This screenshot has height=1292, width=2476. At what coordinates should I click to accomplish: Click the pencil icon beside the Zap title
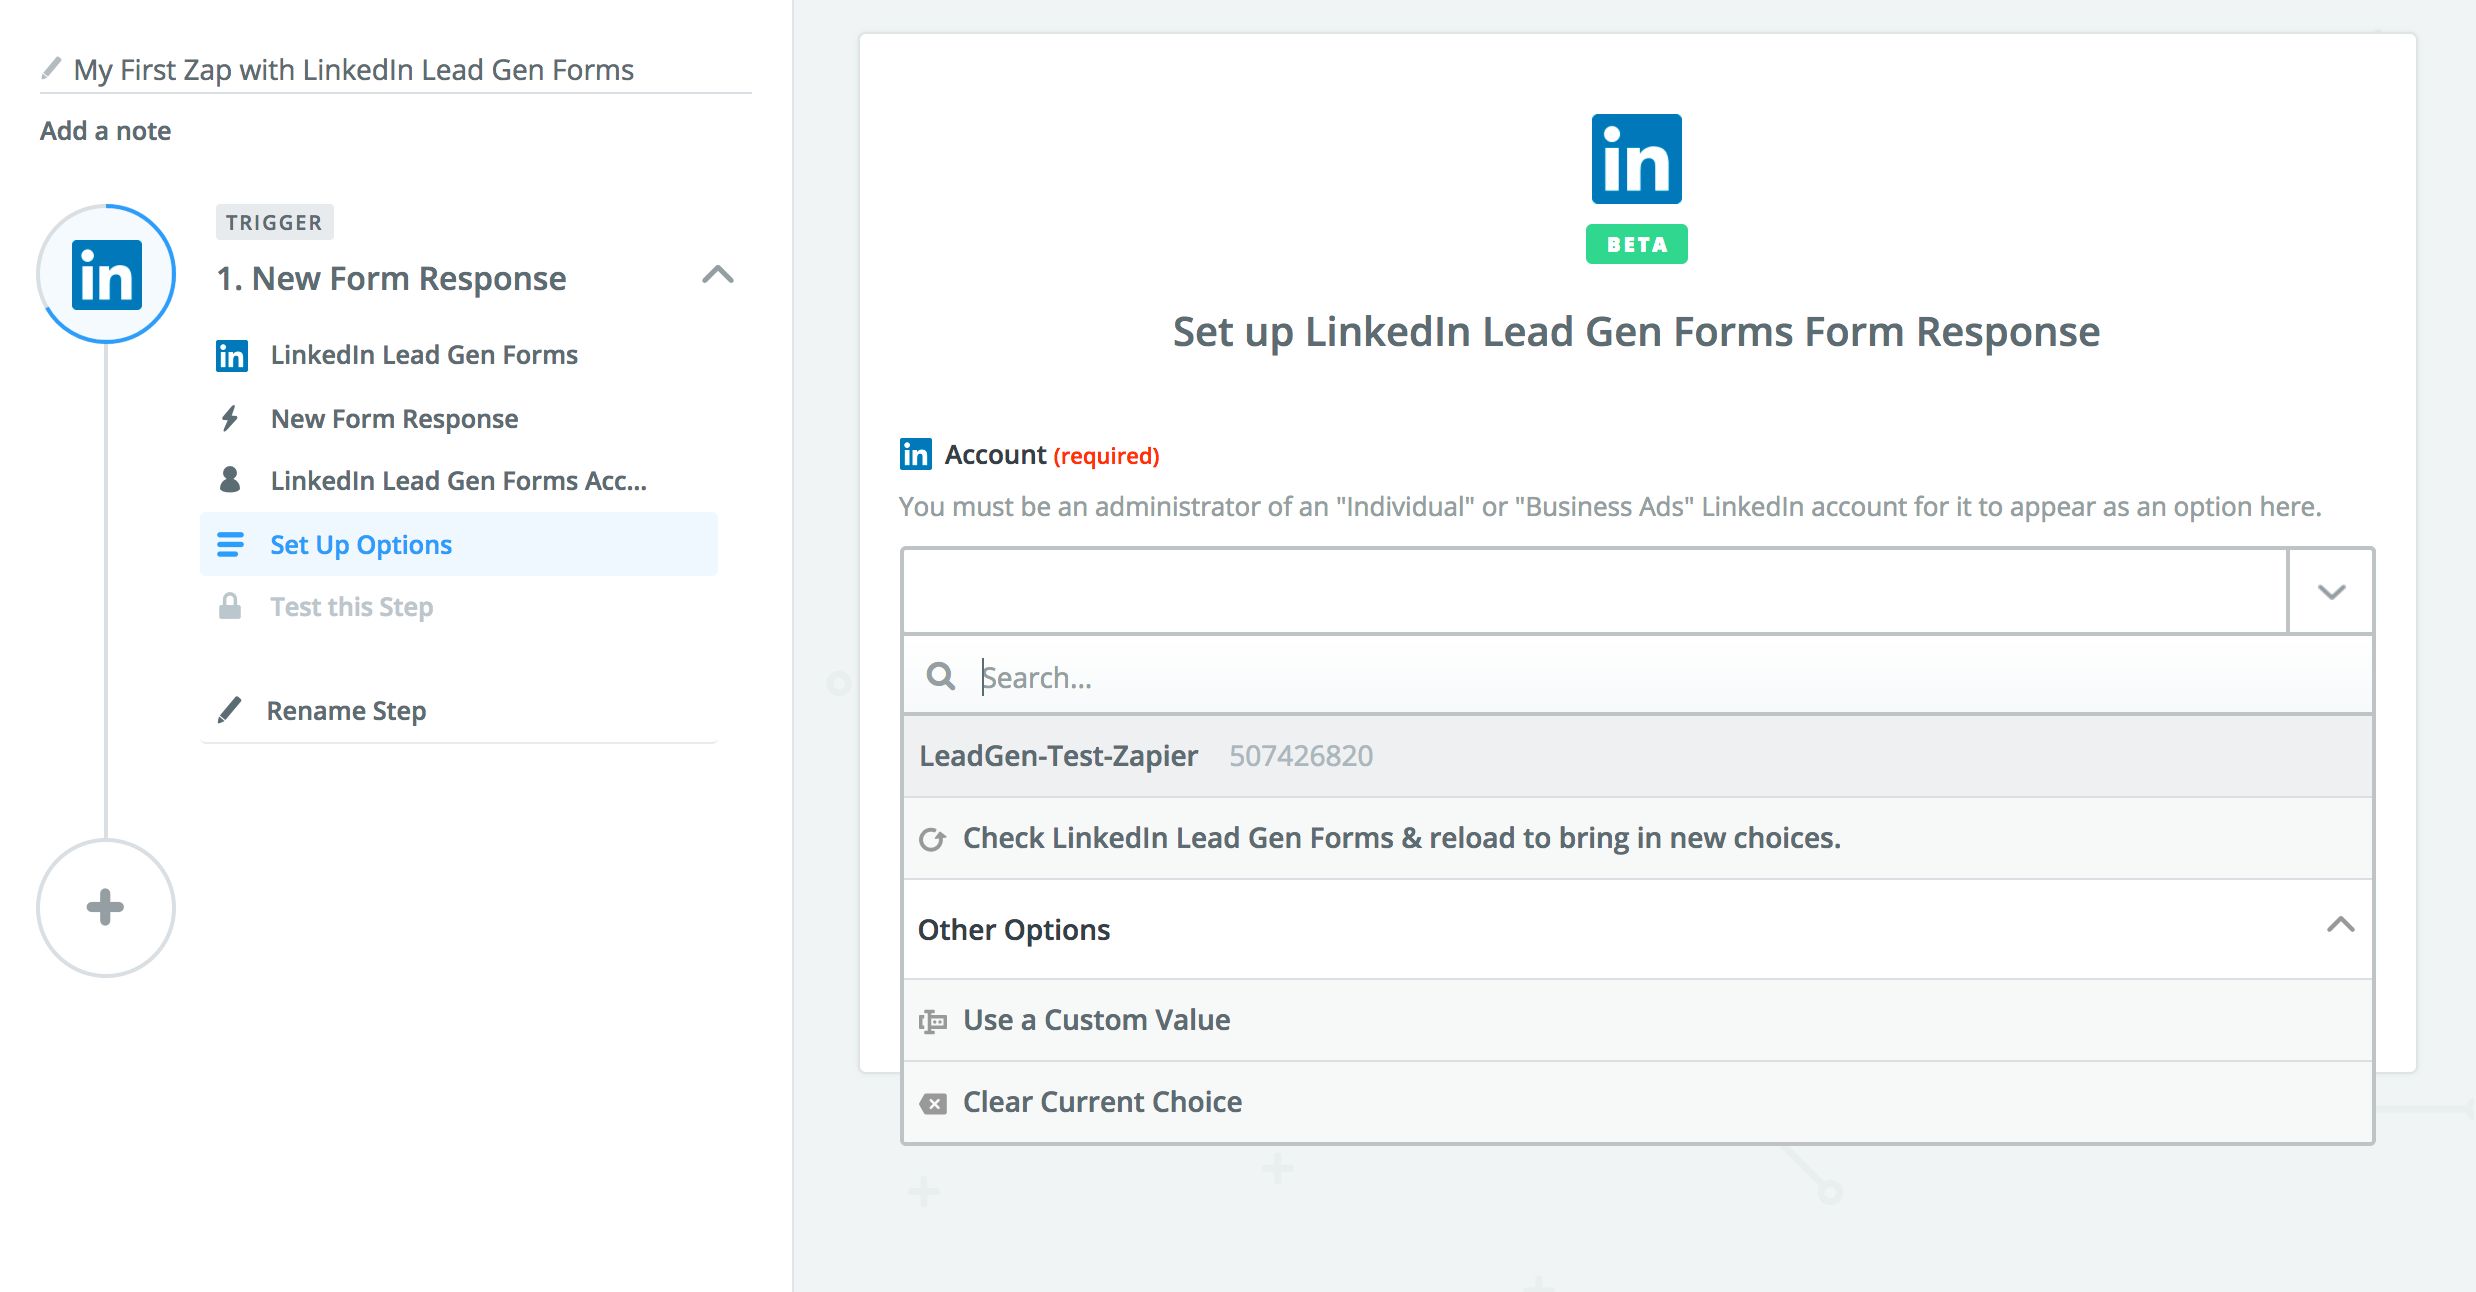(x=51, y=69)
